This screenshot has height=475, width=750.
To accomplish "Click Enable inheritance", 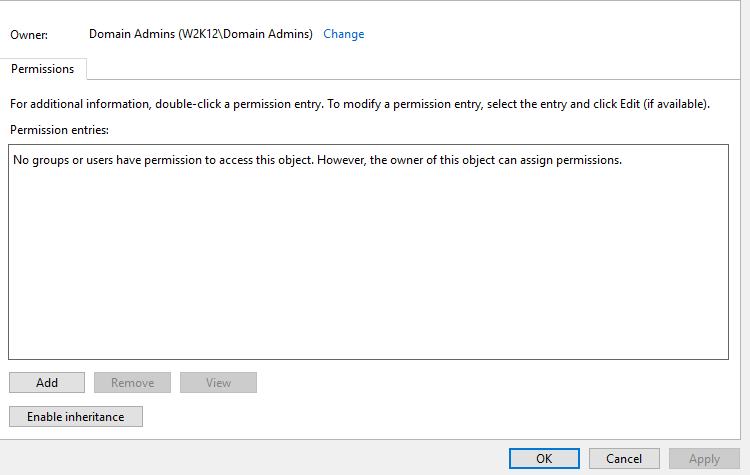I will pyautogui.click(x=76, y=417).
